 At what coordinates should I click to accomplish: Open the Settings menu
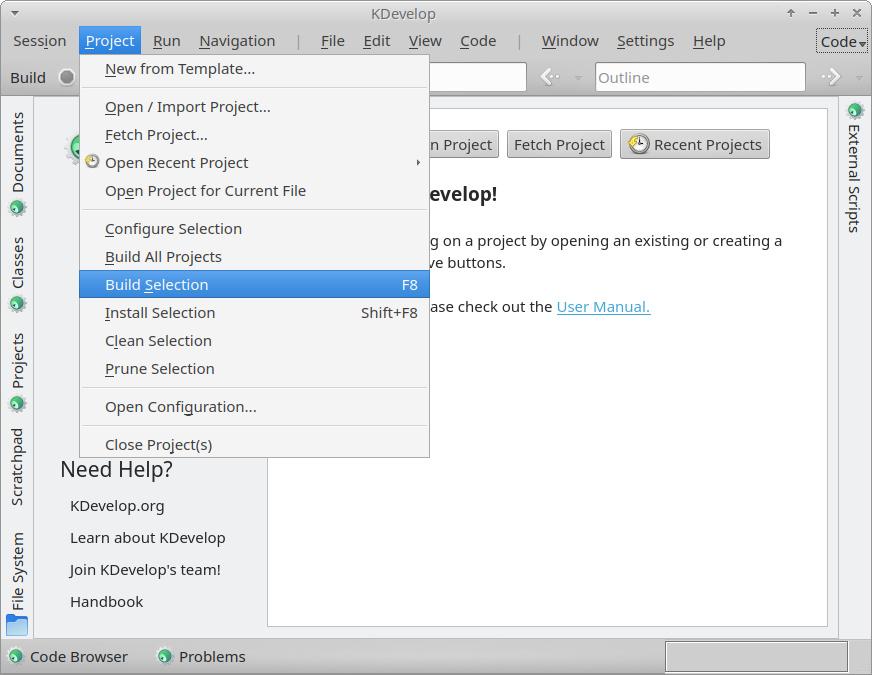pyautogui.click(x=645, y=41)
